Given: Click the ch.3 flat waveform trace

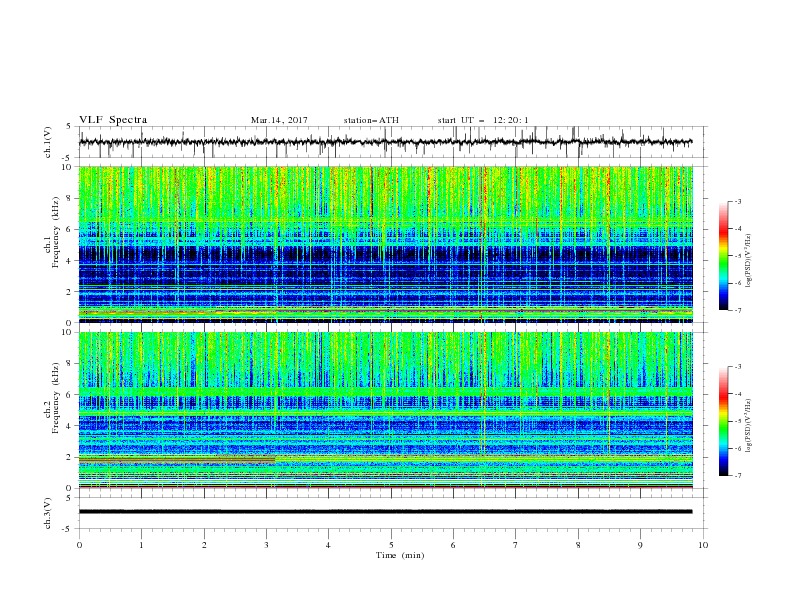Looking at the screenshot, I should pos(385,512).
